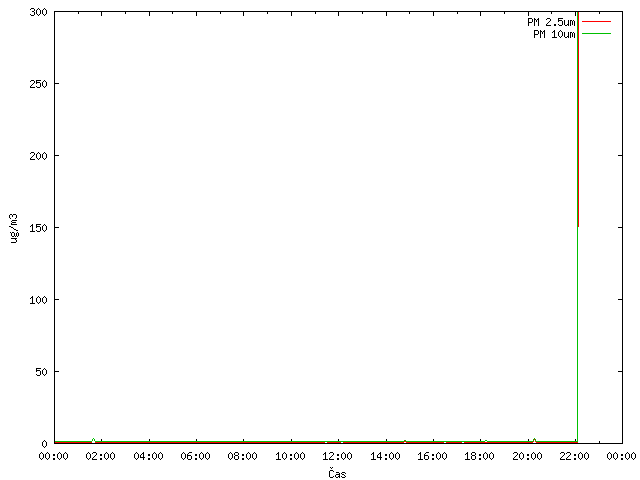Image resolution: width=640 pixels, height=480 pixels.
Task: Click the 10:00 time label
Action: 290,456
